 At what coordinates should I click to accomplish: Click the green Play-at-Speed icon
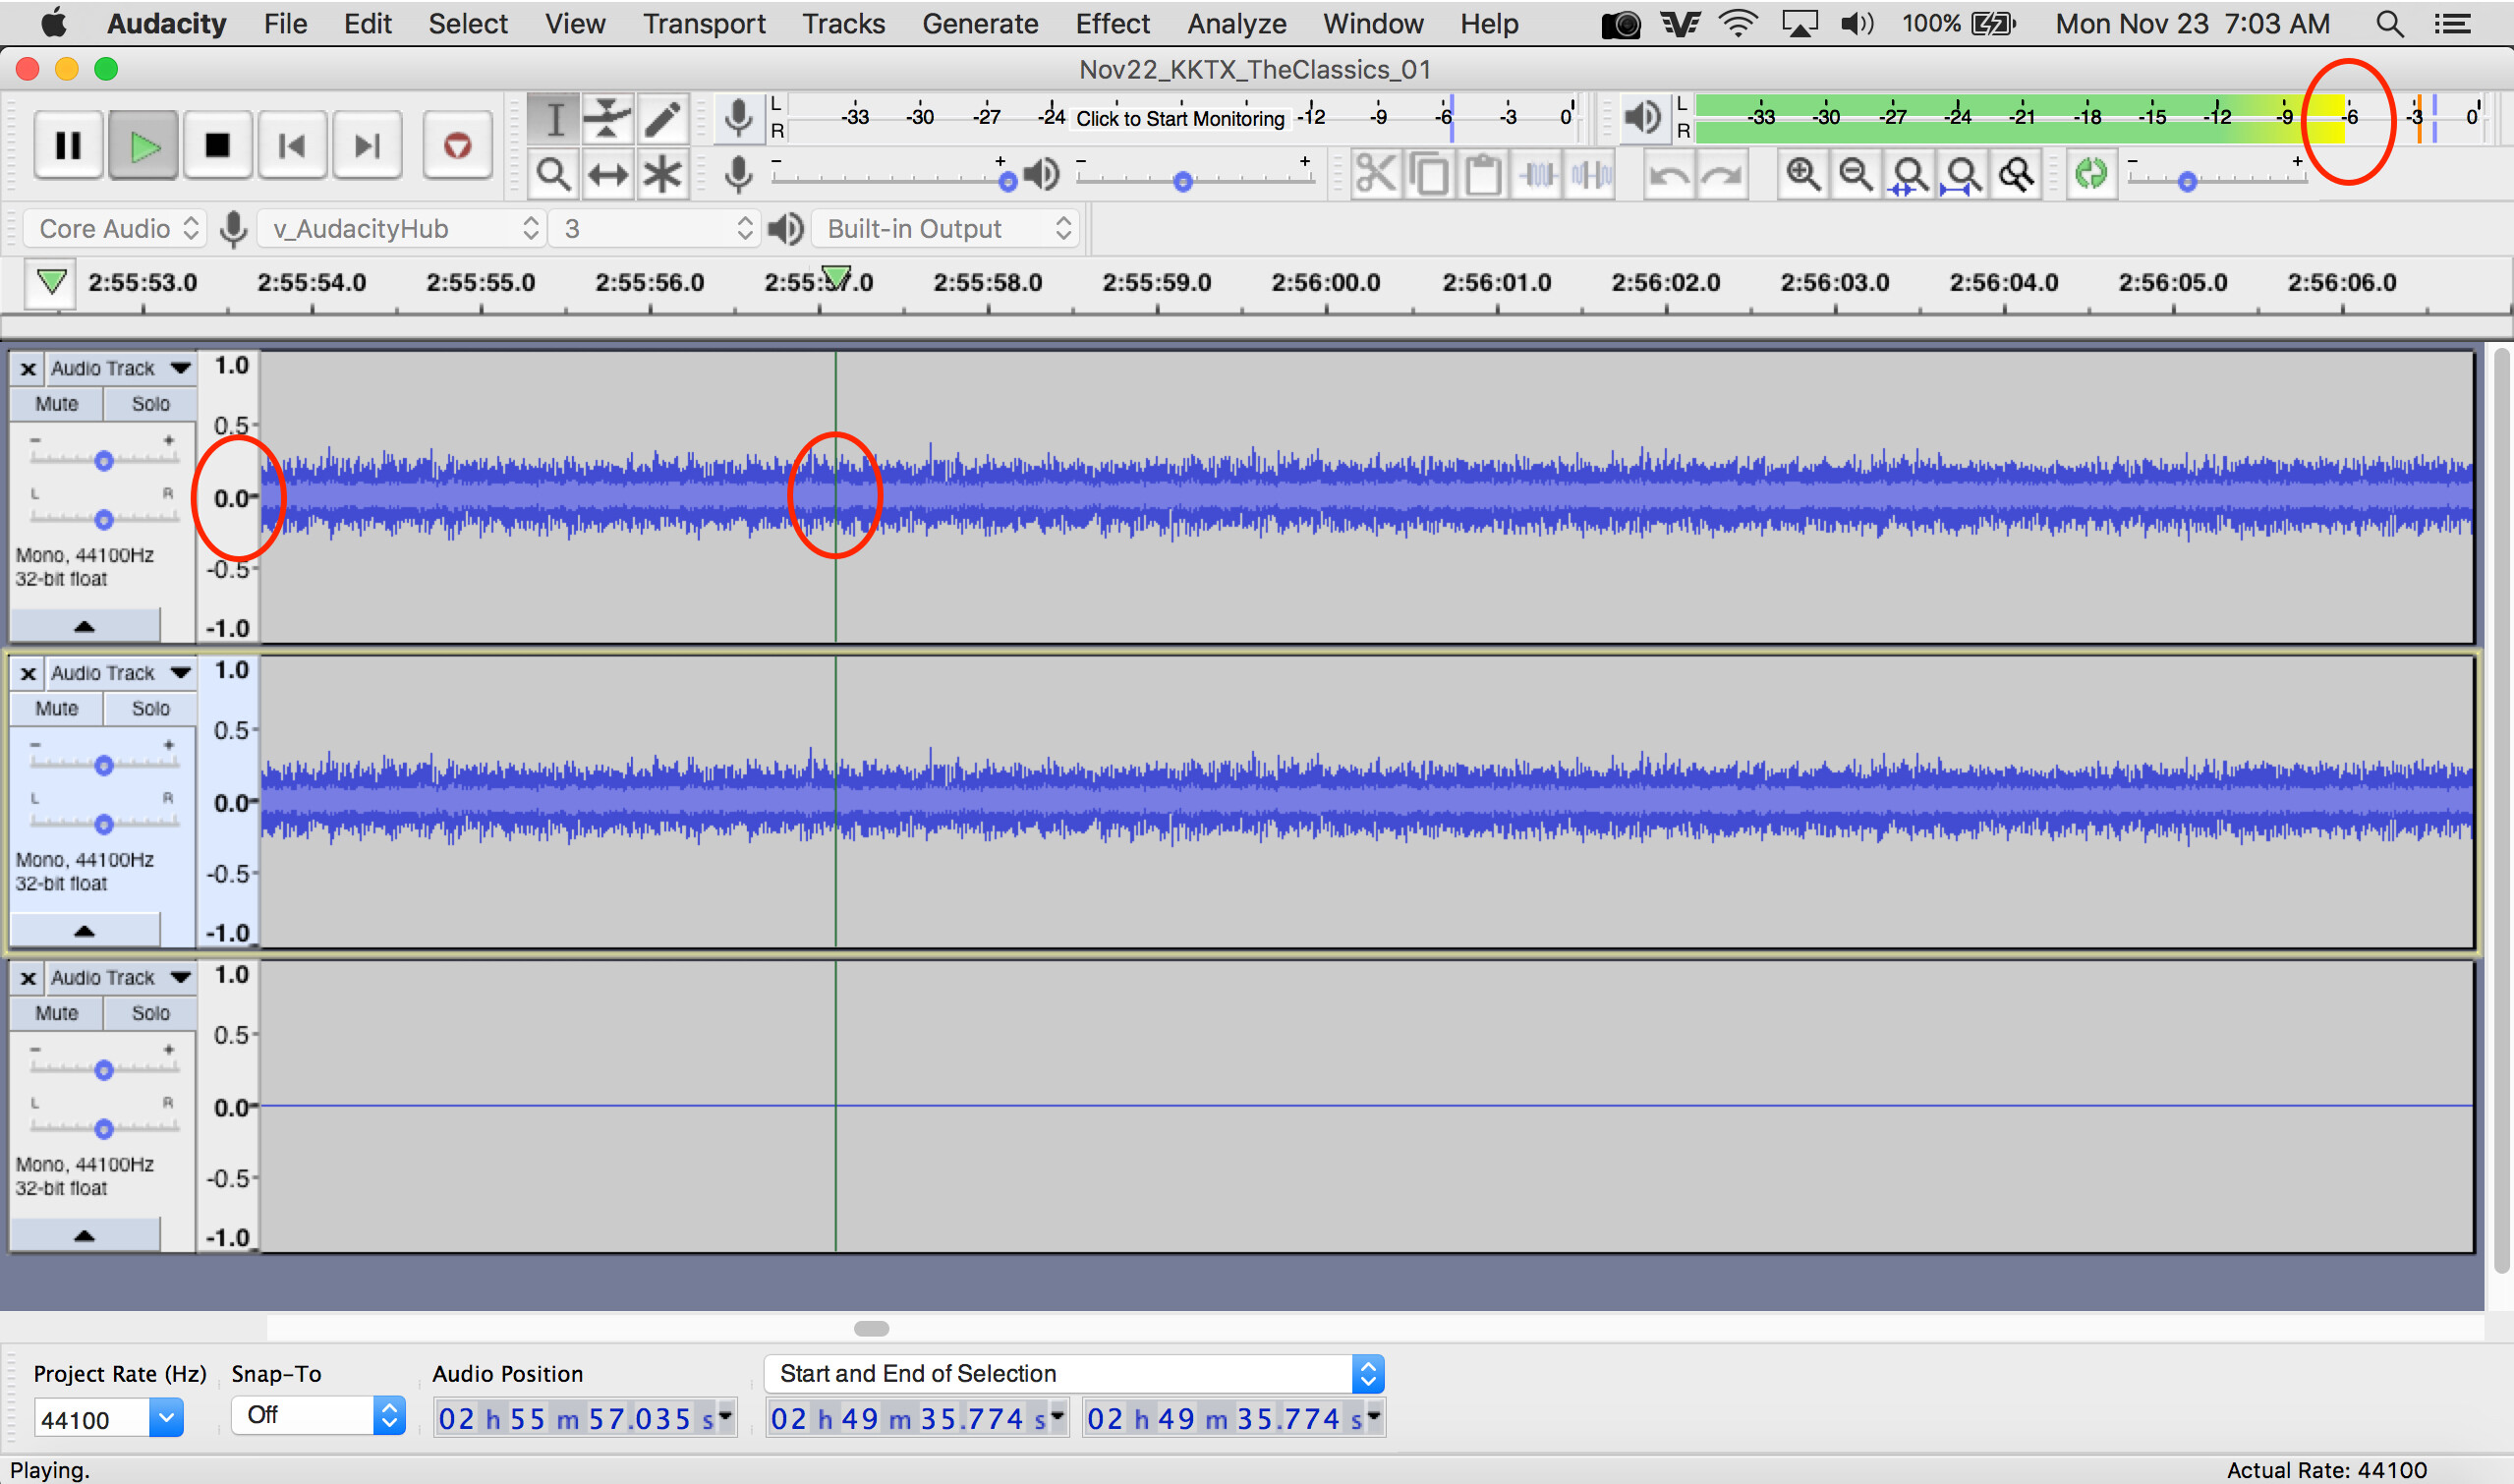coord(2091,174)
